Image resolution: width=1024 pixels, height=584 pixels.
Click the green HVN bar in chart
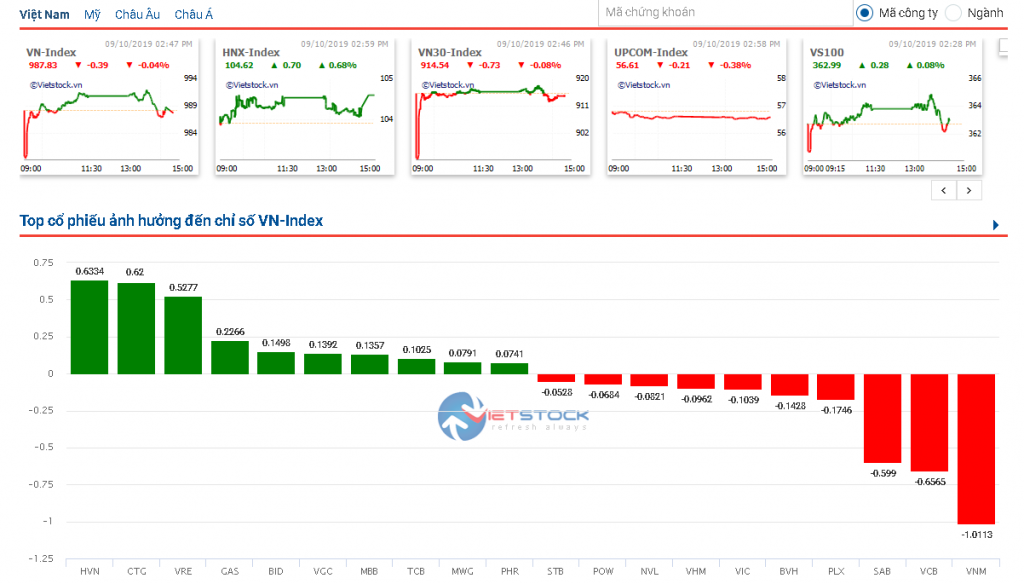coord(89,327)
